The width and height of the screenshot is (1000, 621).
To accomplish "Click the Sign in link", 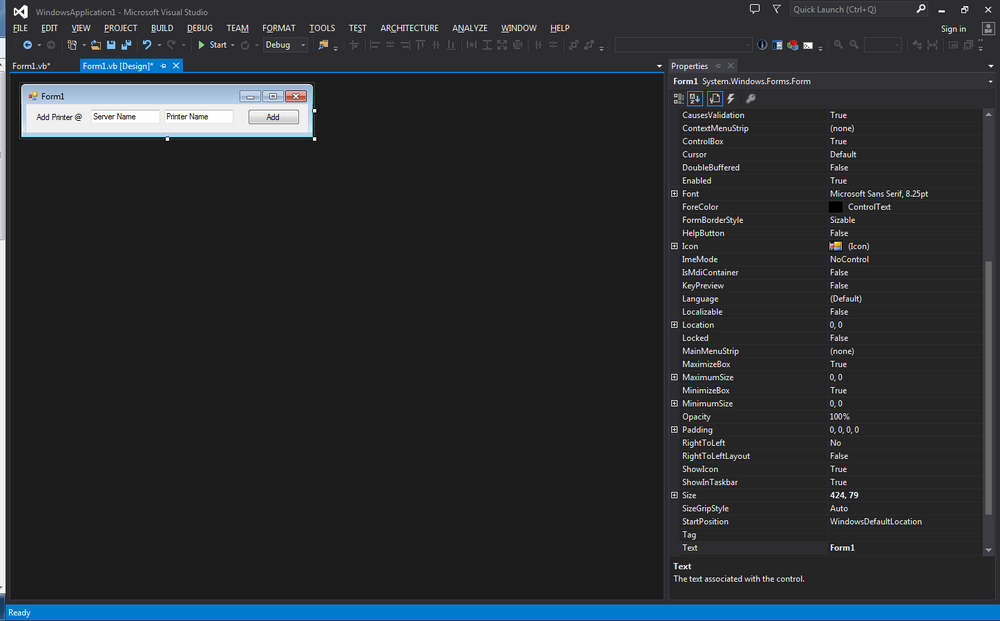I will [953, 29].
